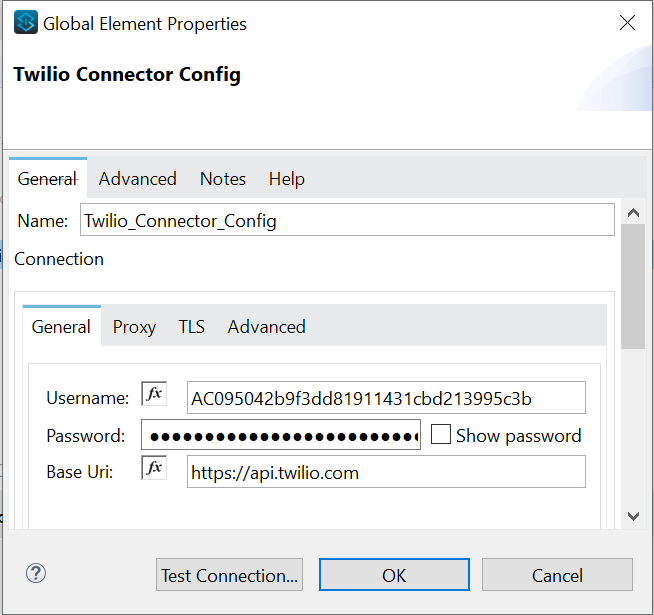The image size is (654, 615).
Task: Click the Connection section label
Action: [x=59, y=259]
